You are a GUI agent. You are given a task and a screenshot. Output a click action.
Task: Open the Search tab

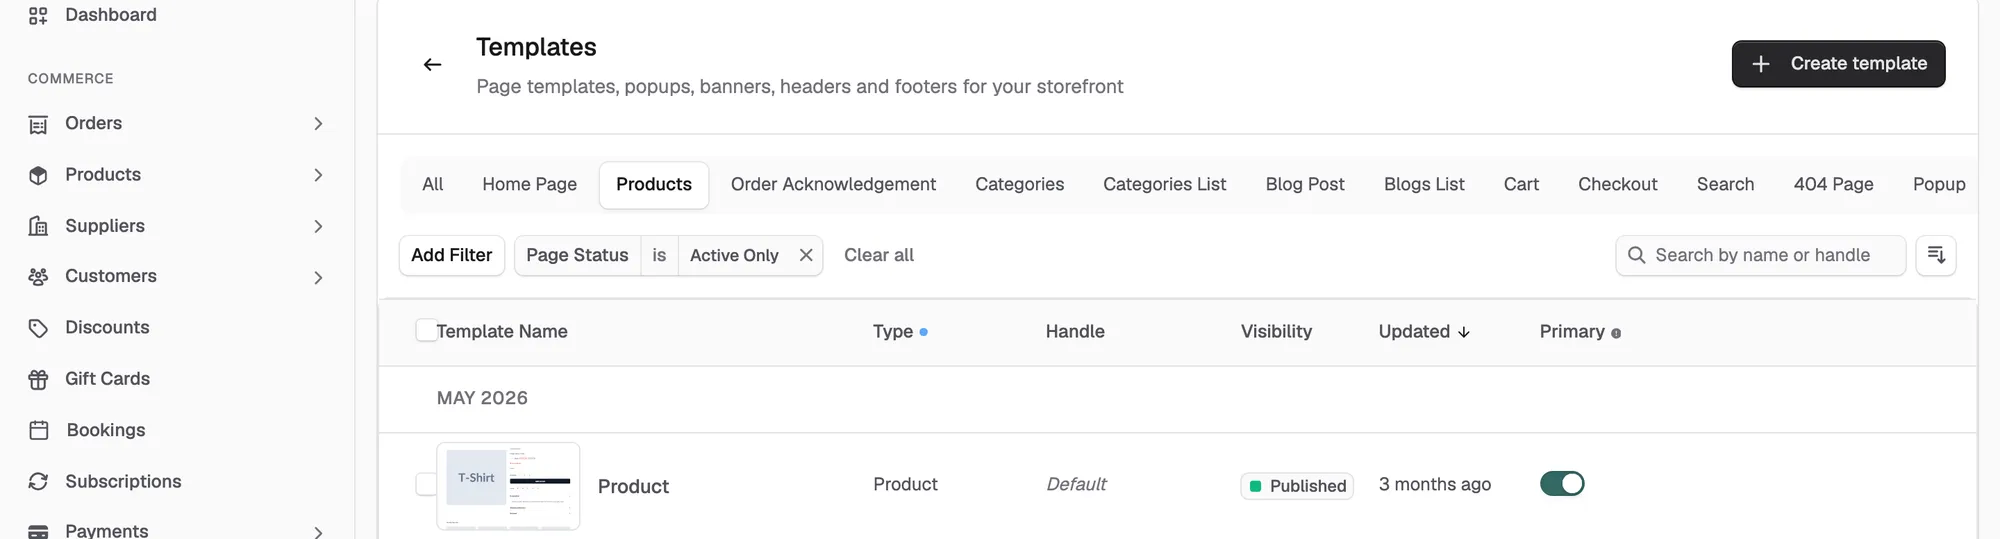(1725, 185)
